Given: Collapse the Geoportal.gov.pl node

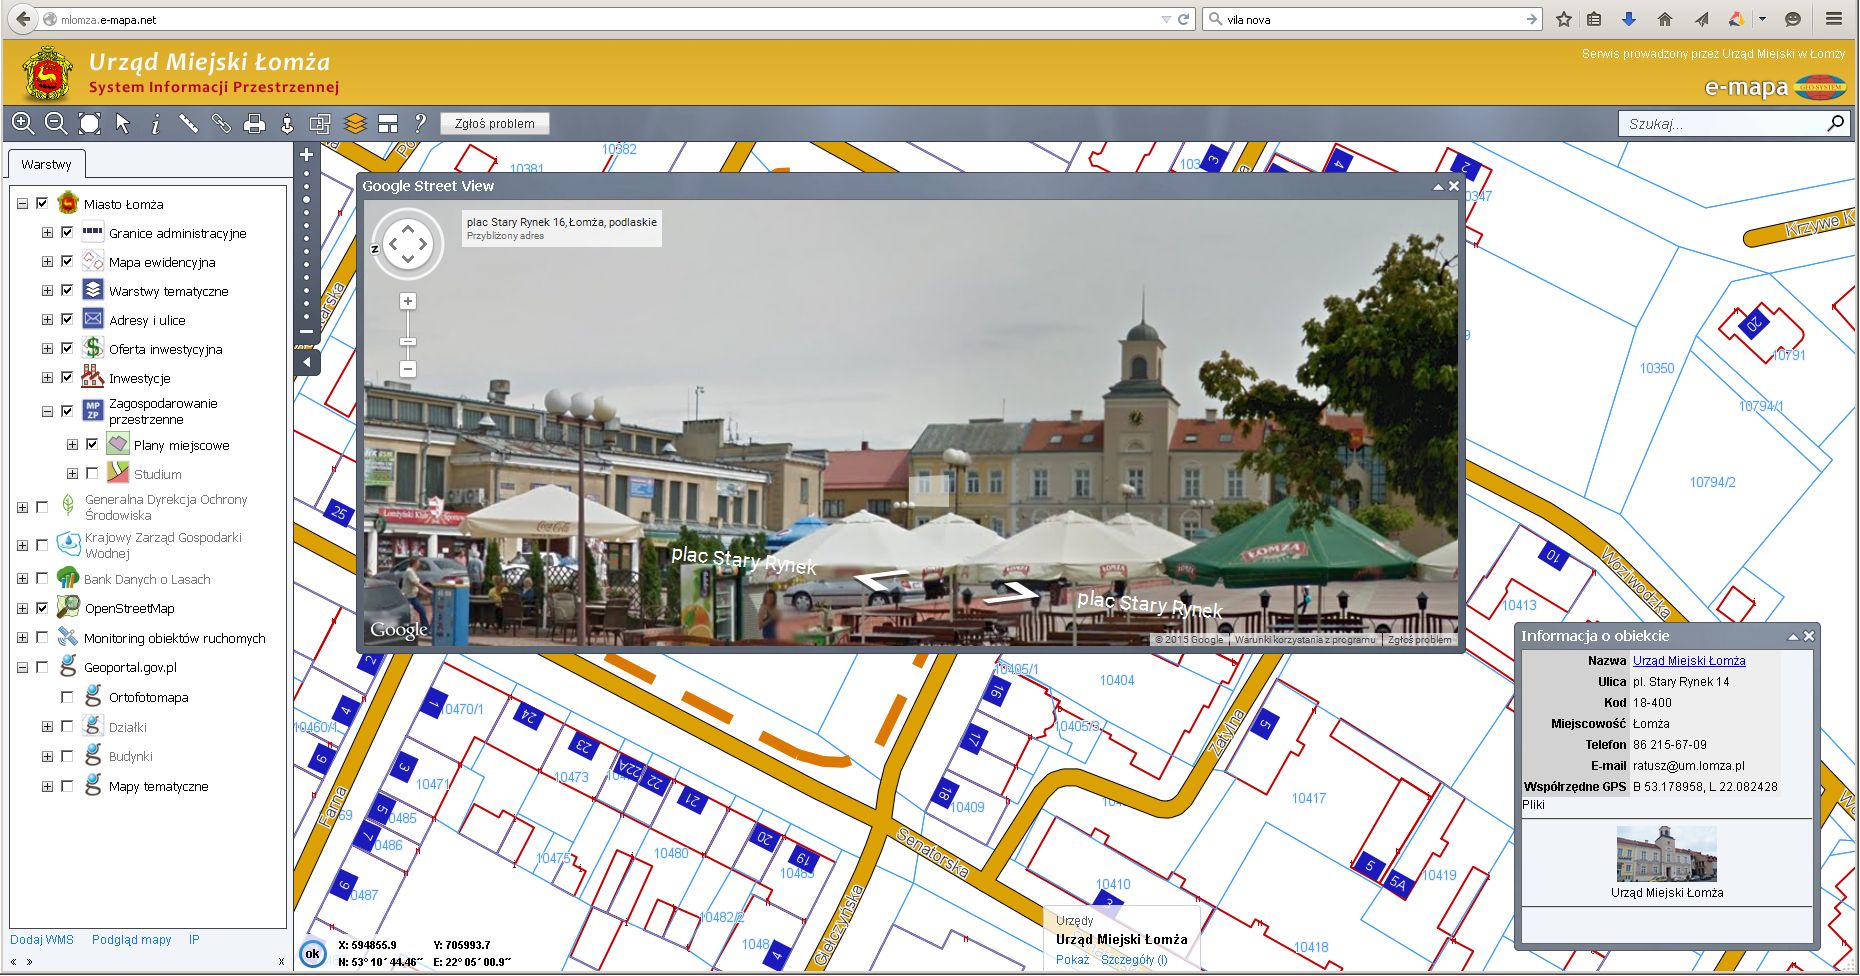Looking at the screenshot, I should (x=22, y=667).
